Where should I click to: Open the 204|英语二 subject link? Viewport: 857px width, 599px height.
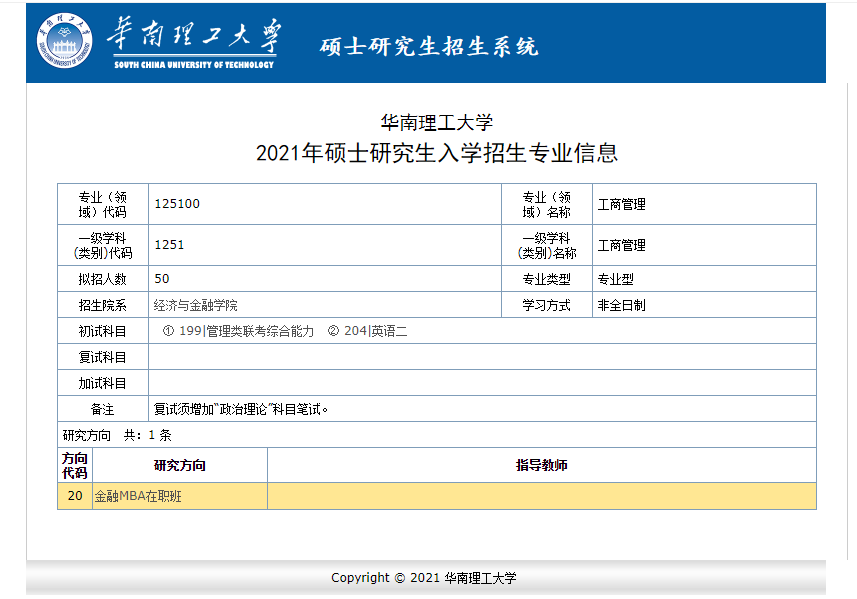[x=375, y=331]
